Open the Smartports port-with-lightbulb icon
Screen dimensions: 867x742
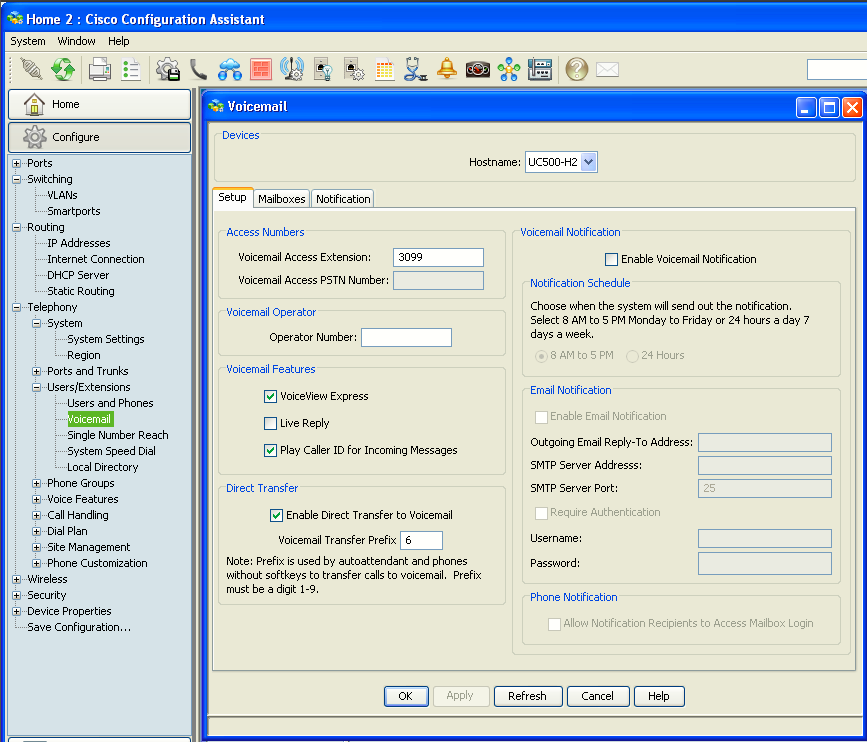[323, 70]
